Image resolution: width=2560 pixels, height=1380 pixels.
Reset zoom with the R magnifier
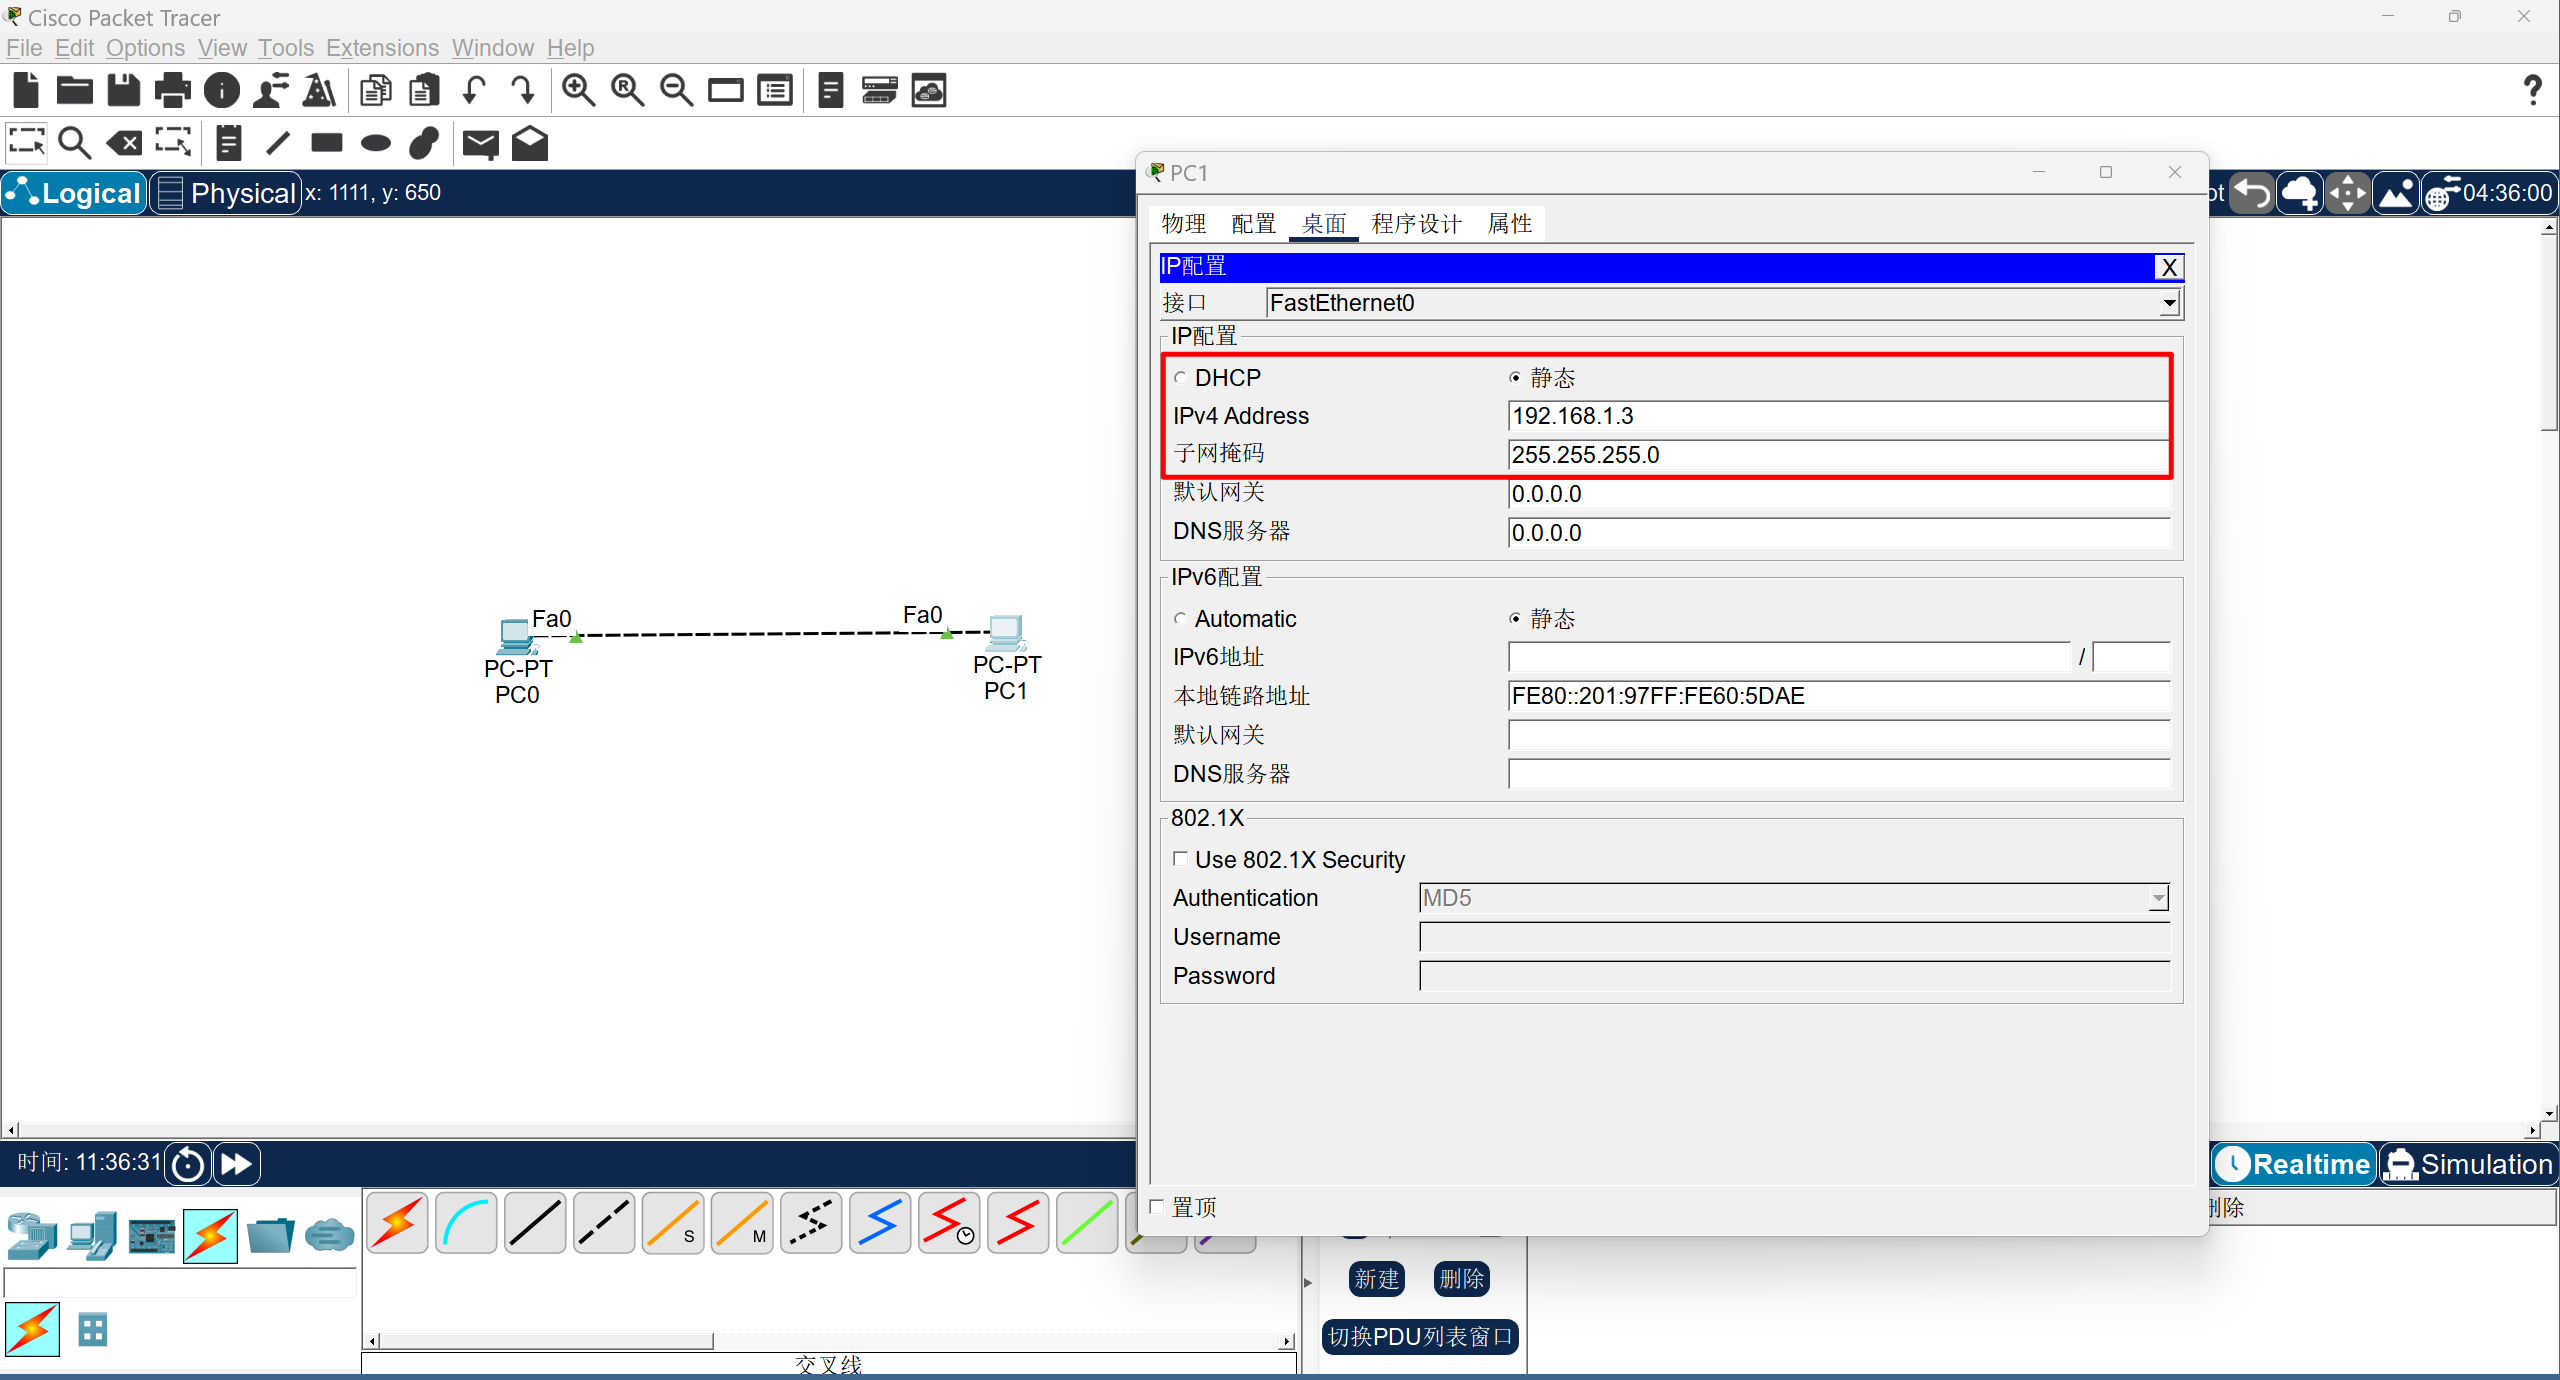(627, 91)
